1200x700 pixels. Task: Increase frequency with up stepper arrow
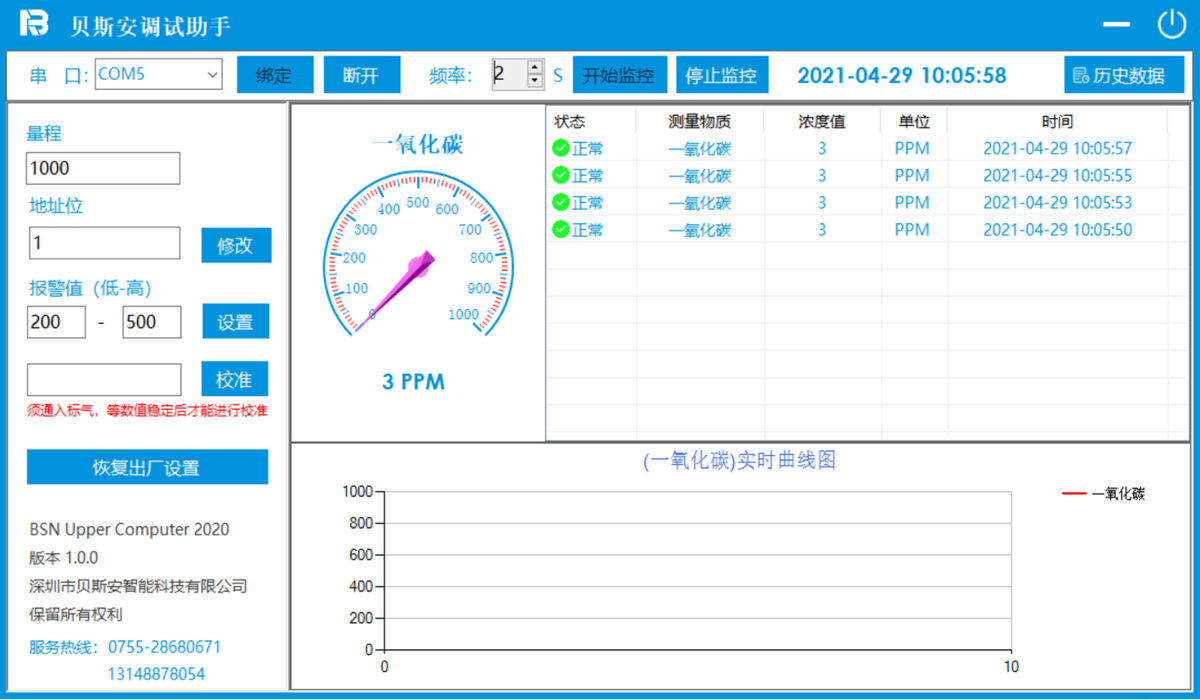(x=535, y=67)
